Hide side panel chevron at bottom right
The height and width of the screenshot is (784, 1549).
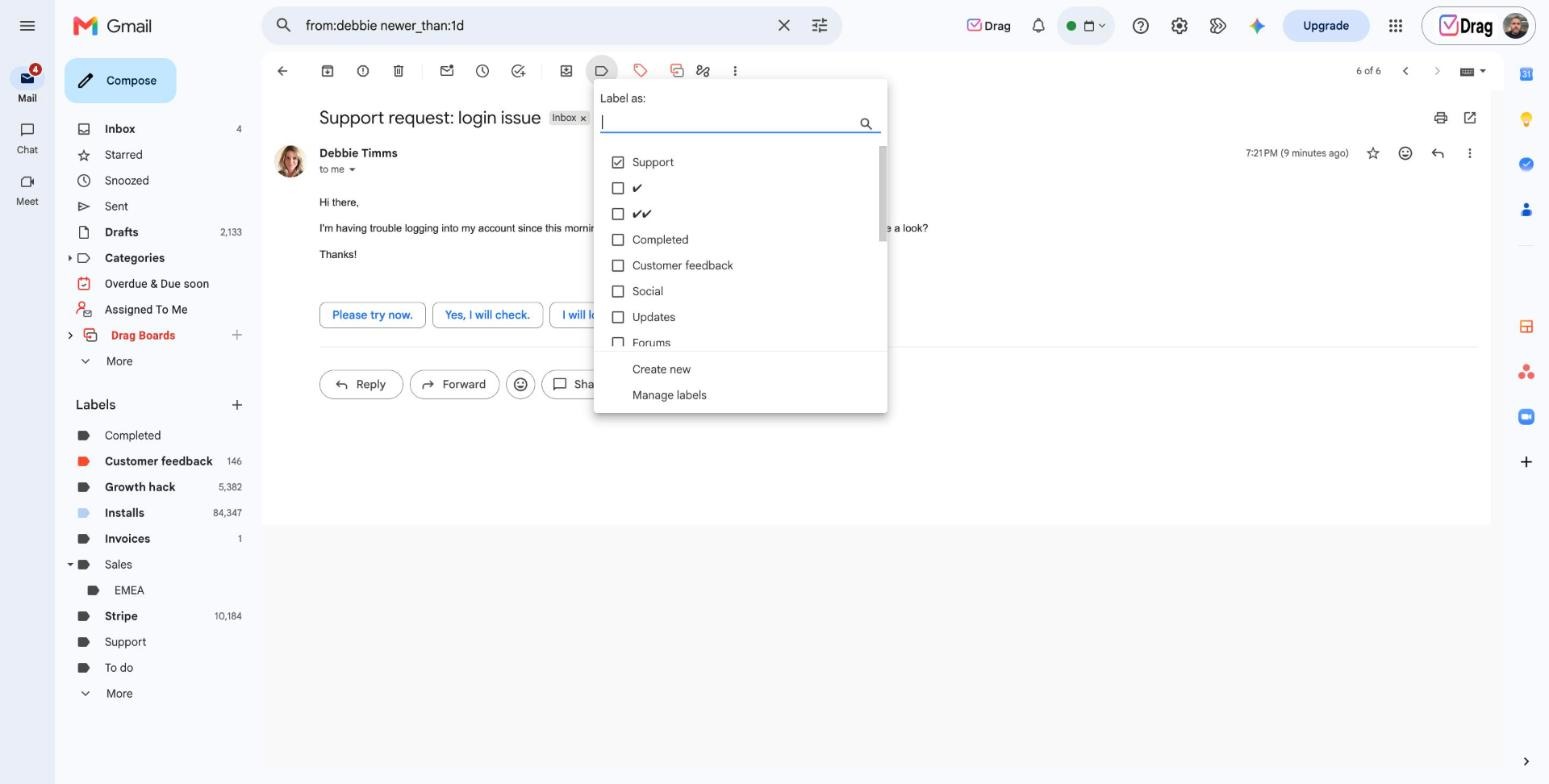(x=1526, y=762)
